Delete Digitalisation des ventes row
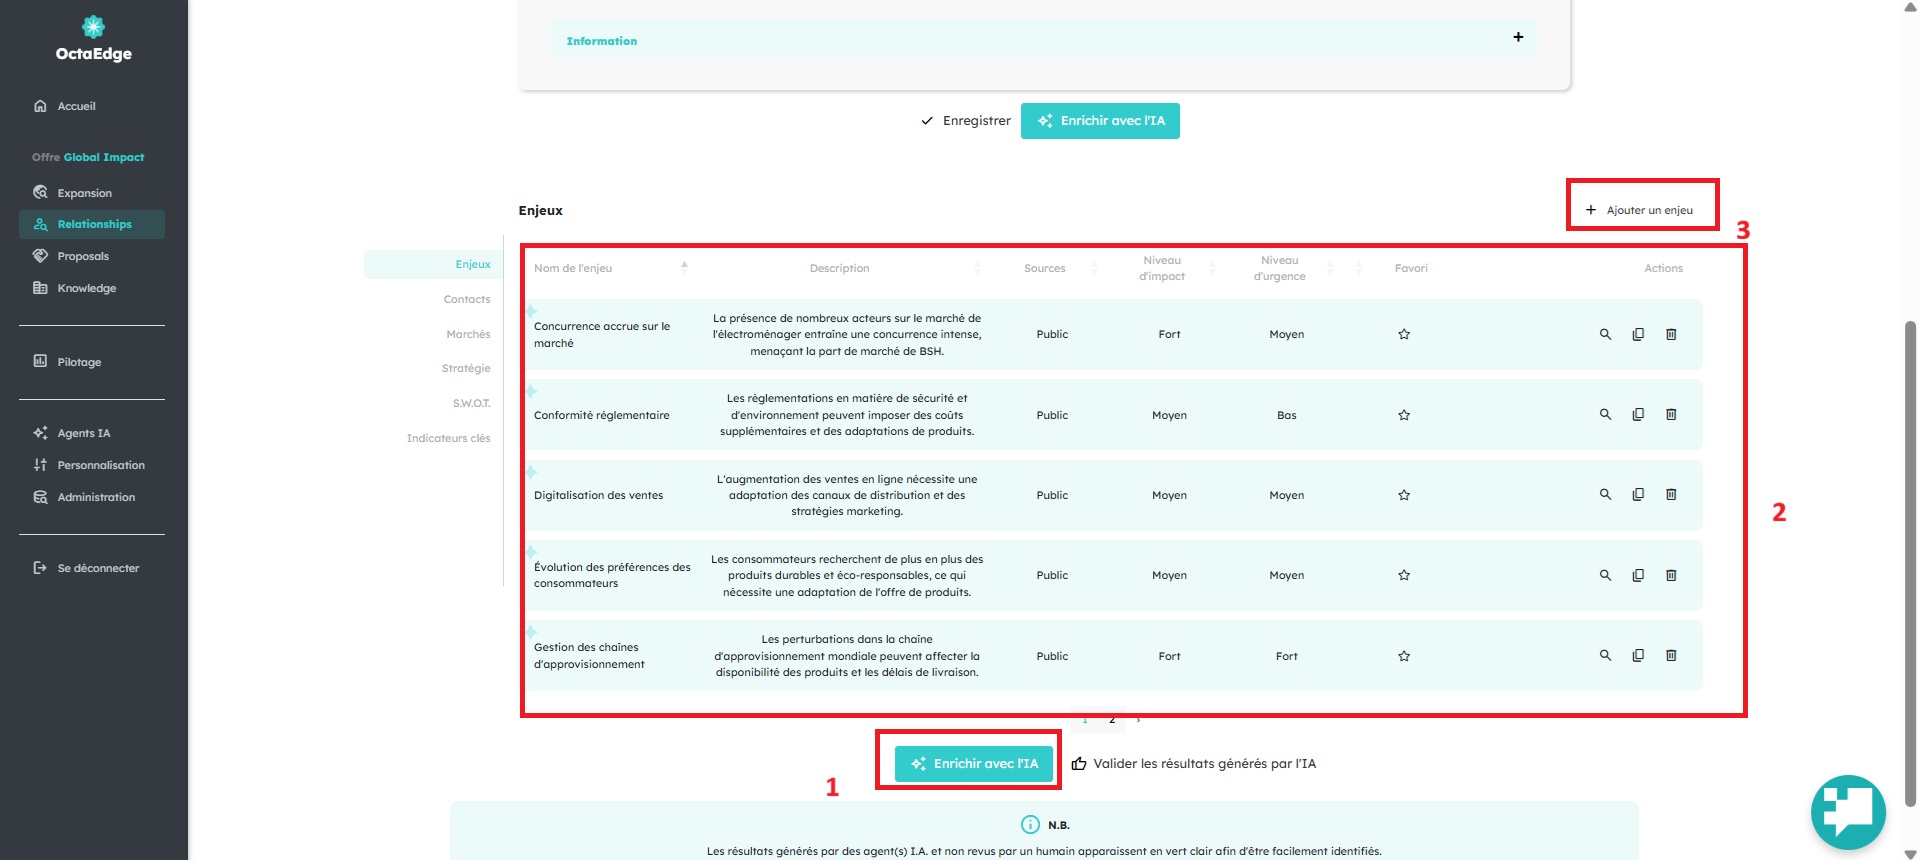Screen dimensions: 1919x860 pyautogui.click(x=1671, y=494)
